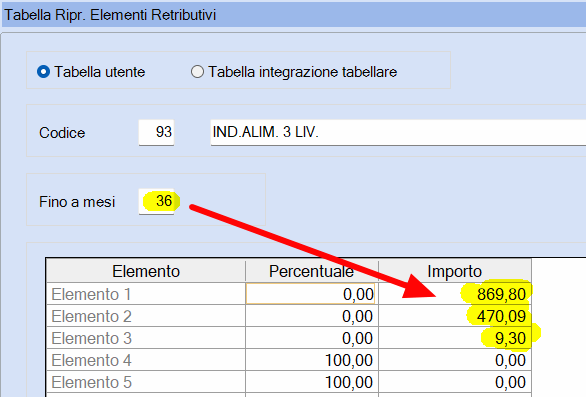586x397 pixels.
Task: Click Importo 0,00 cell of Elemento 5
Action: pos(455,382)
